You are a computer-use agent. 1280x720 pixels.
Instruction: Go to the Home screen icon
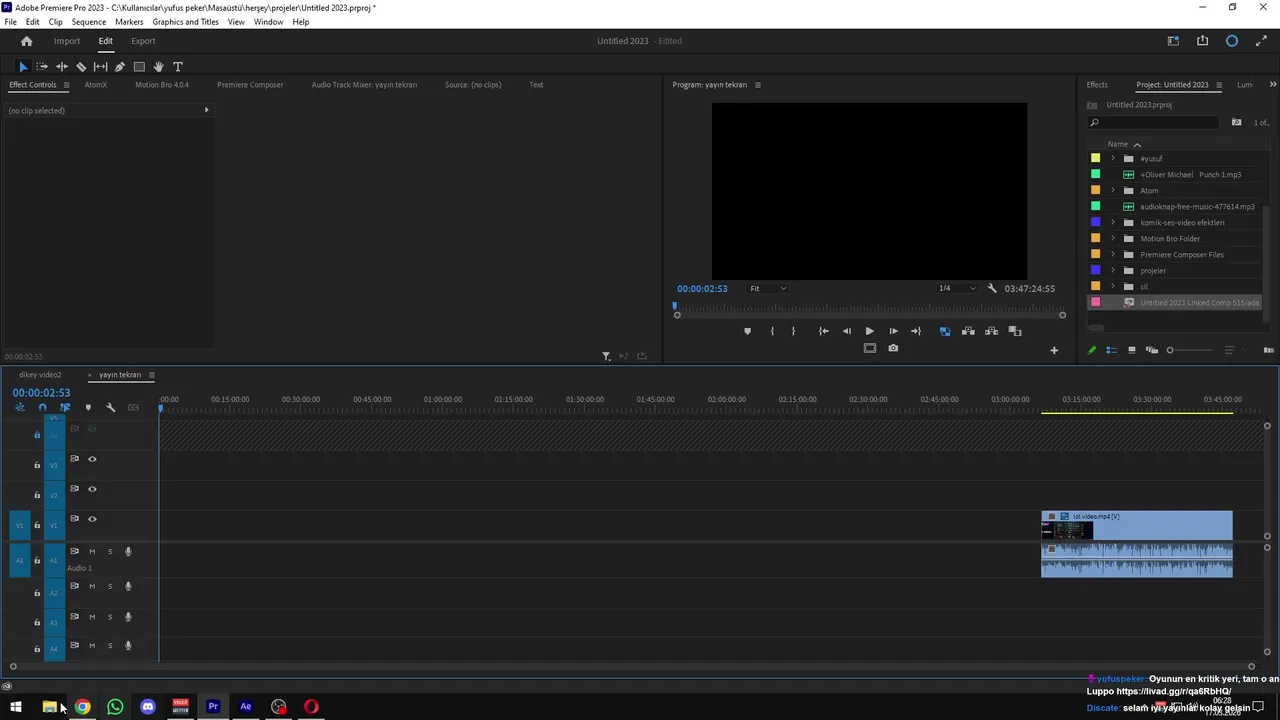point(27,41)
